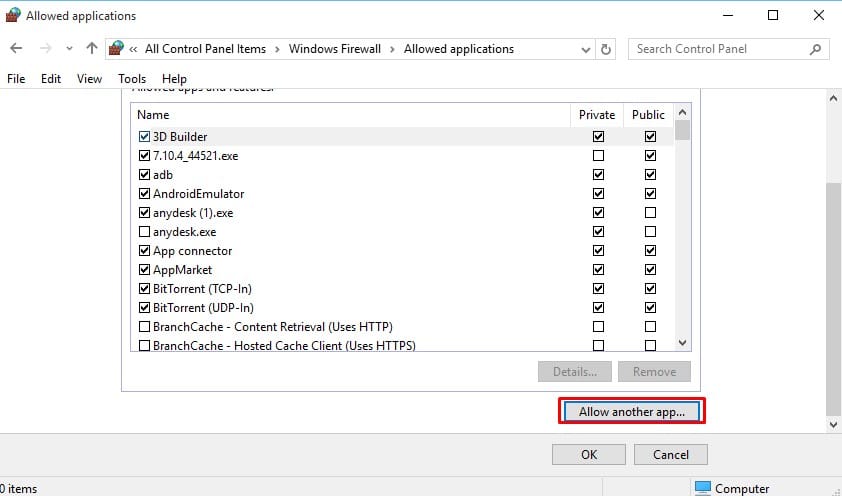Select the AppMarket row text
This screenshot has height=496, width=842.
tap(183, 270)
